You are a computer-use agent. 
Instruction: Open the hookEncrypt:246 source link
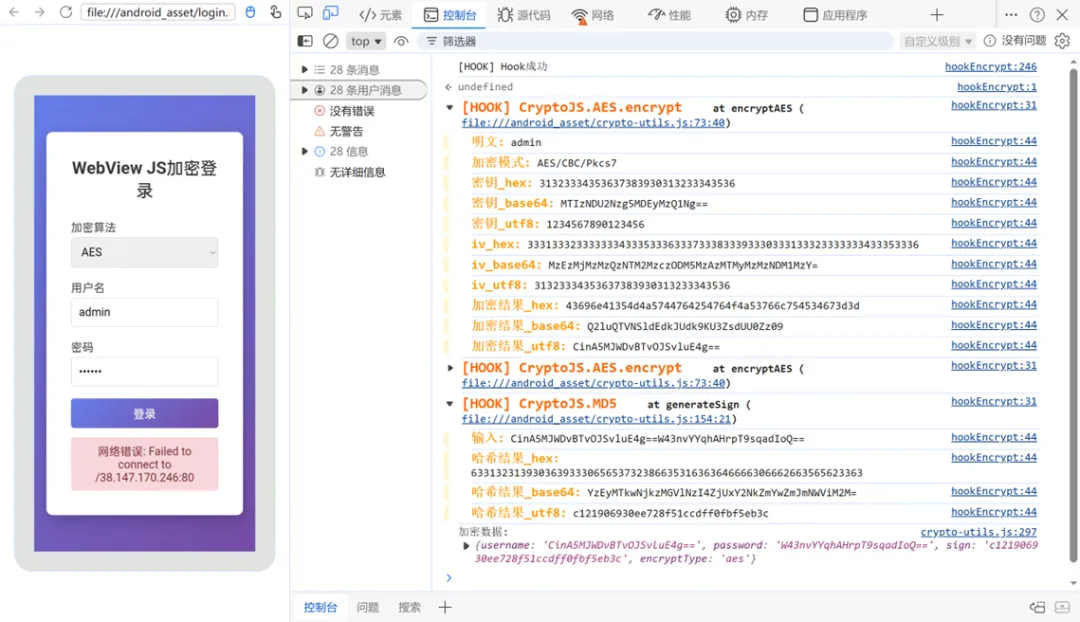[990, 66]
